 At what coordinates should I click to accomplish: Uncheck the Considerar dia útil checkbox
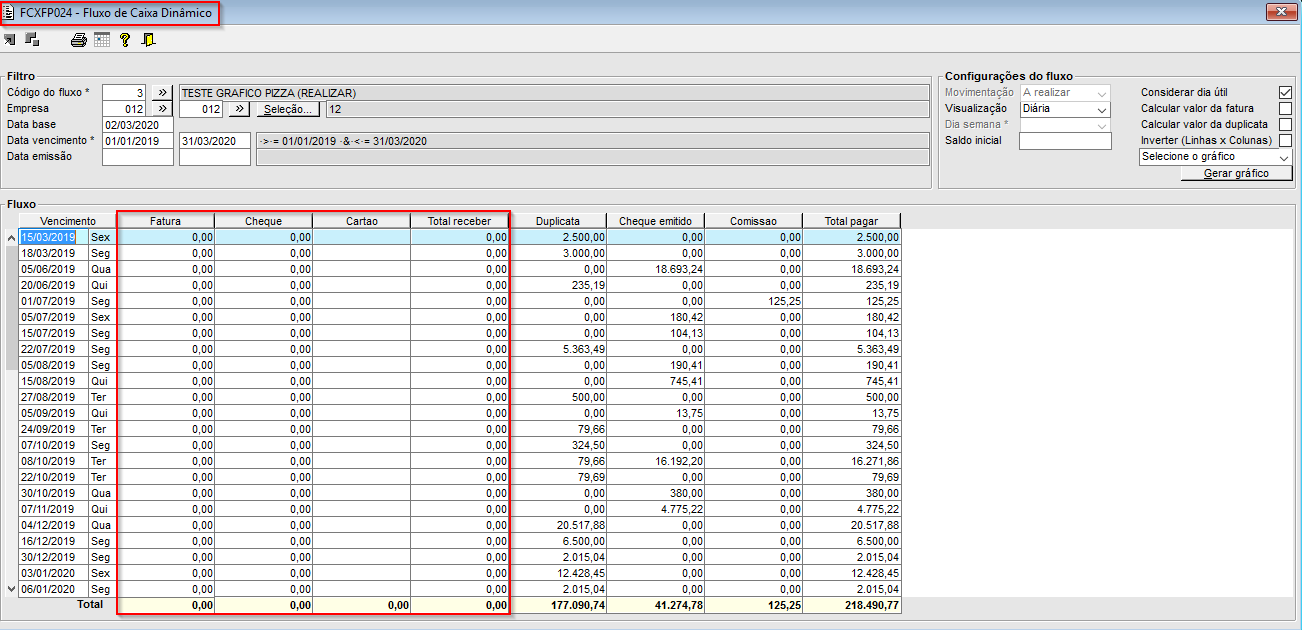1285,93
